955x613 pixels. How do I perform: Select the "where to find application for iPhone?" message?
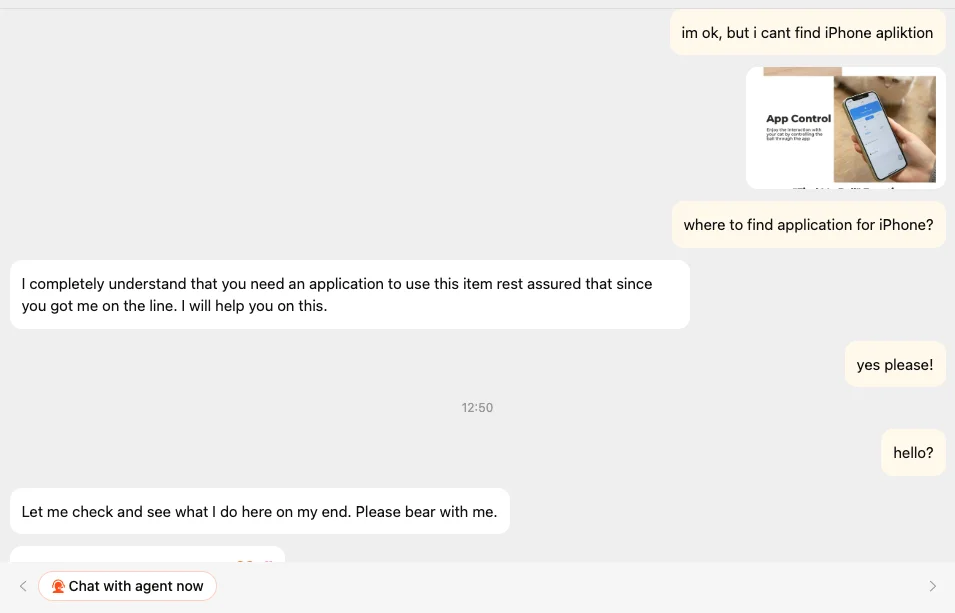[x=808, y=225]
